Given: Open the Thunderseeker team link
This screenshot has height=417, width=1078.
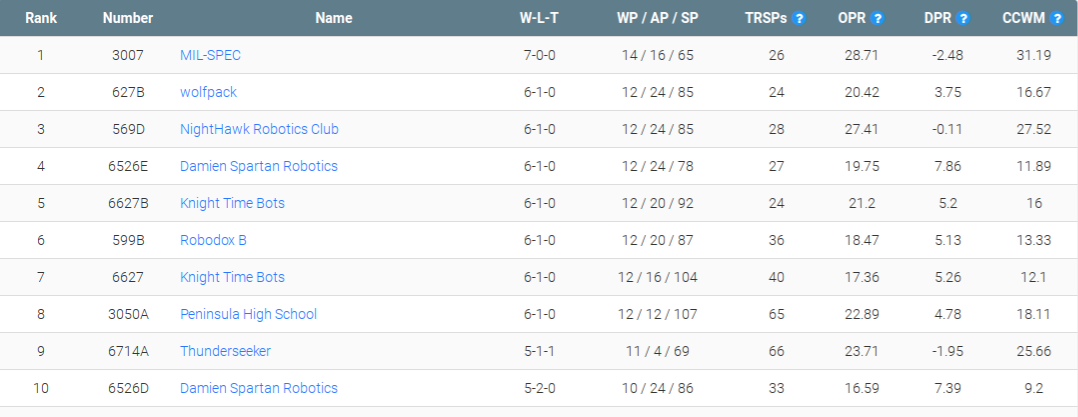Looking at the screenshot, I should (x=226, y=352).
